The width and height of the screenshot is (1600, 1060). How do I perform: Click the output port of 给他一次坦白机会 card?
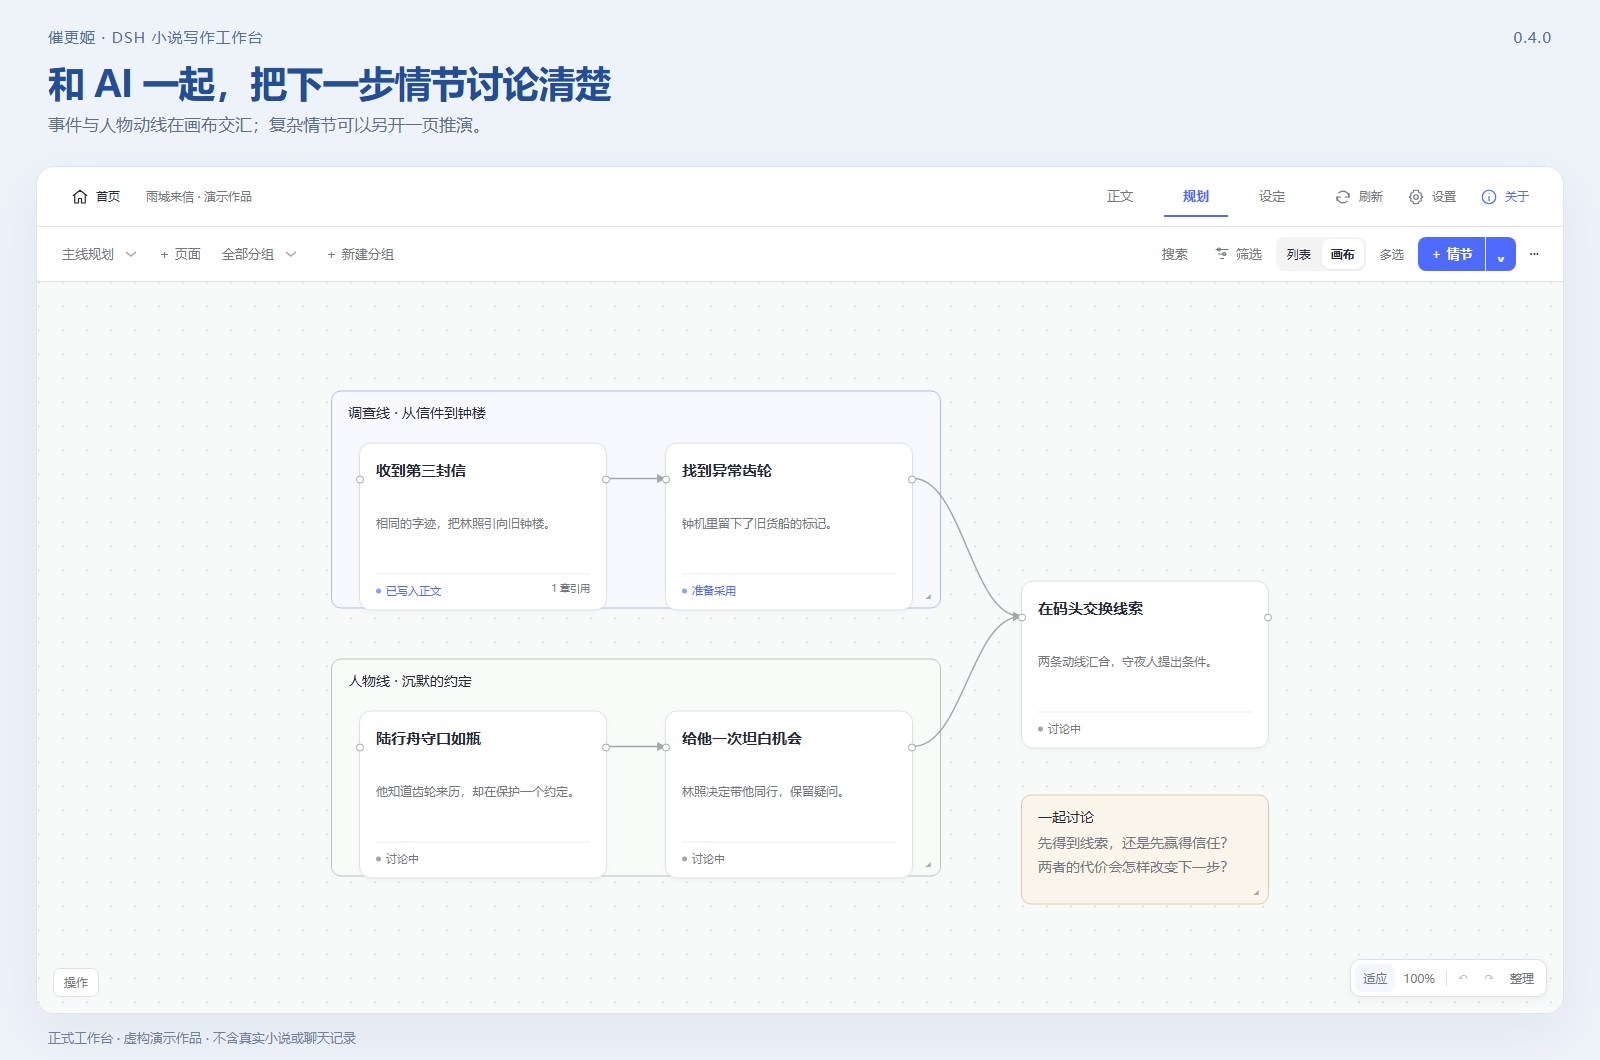tap(912, 747)
